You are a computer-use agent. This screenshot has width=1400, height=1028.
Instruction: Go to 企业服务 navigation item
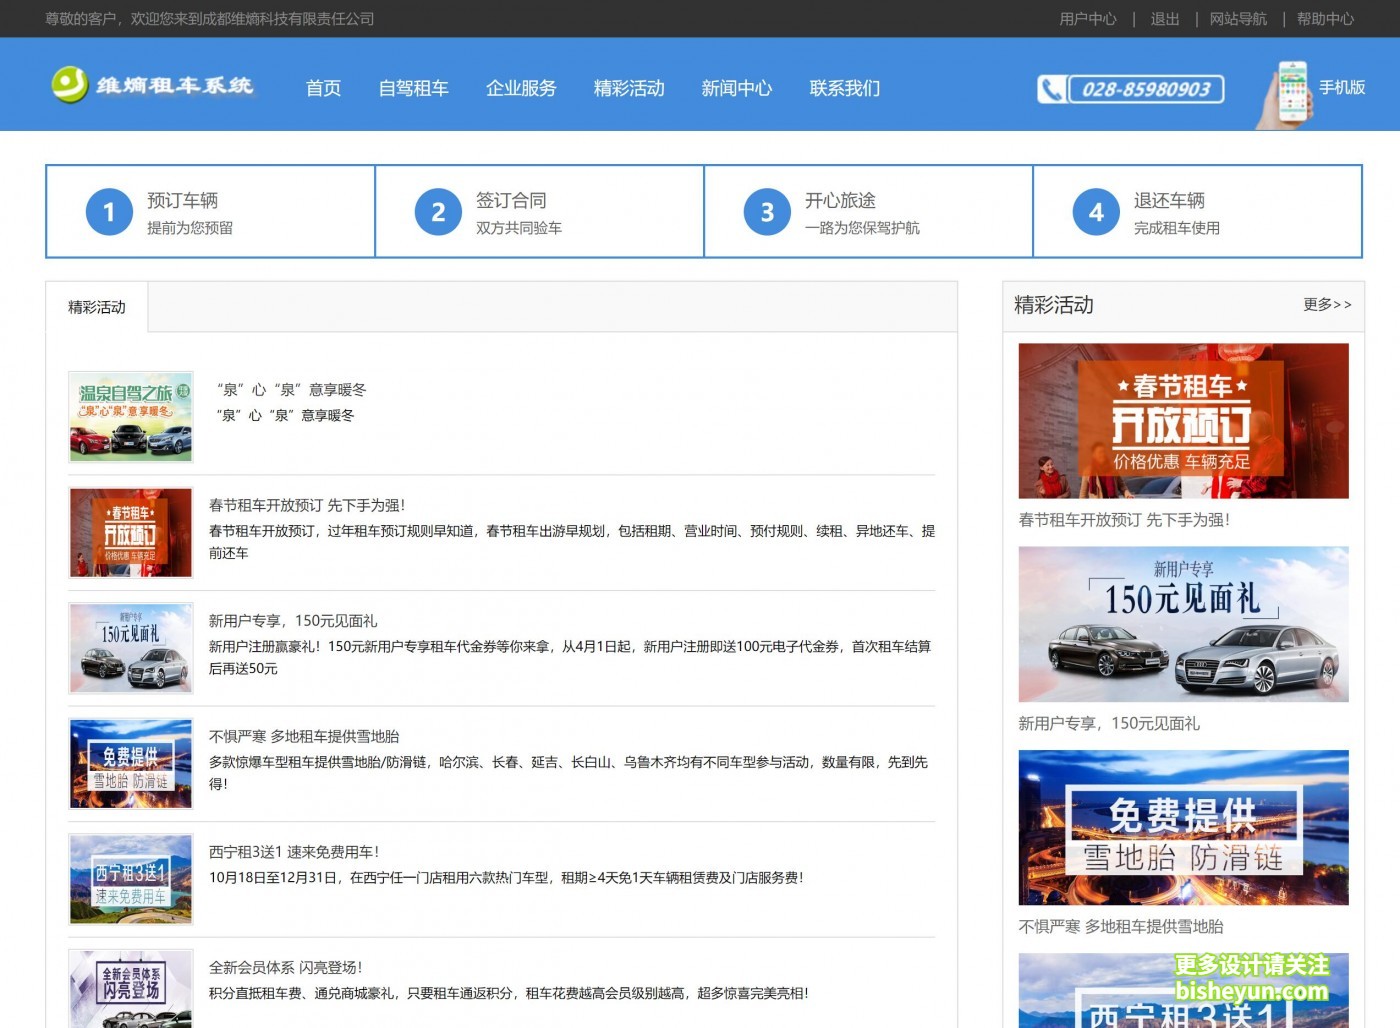521,88
